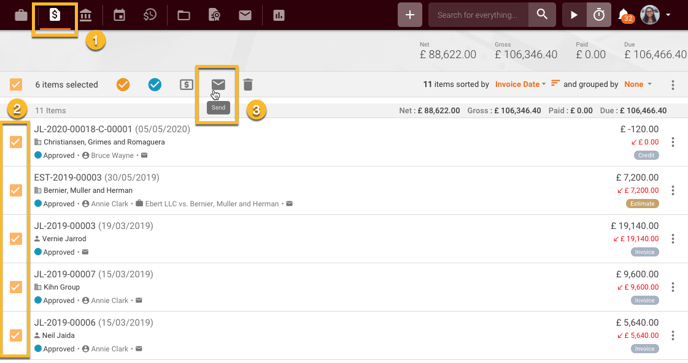Click Bruce Wayne assignee name

112,155
